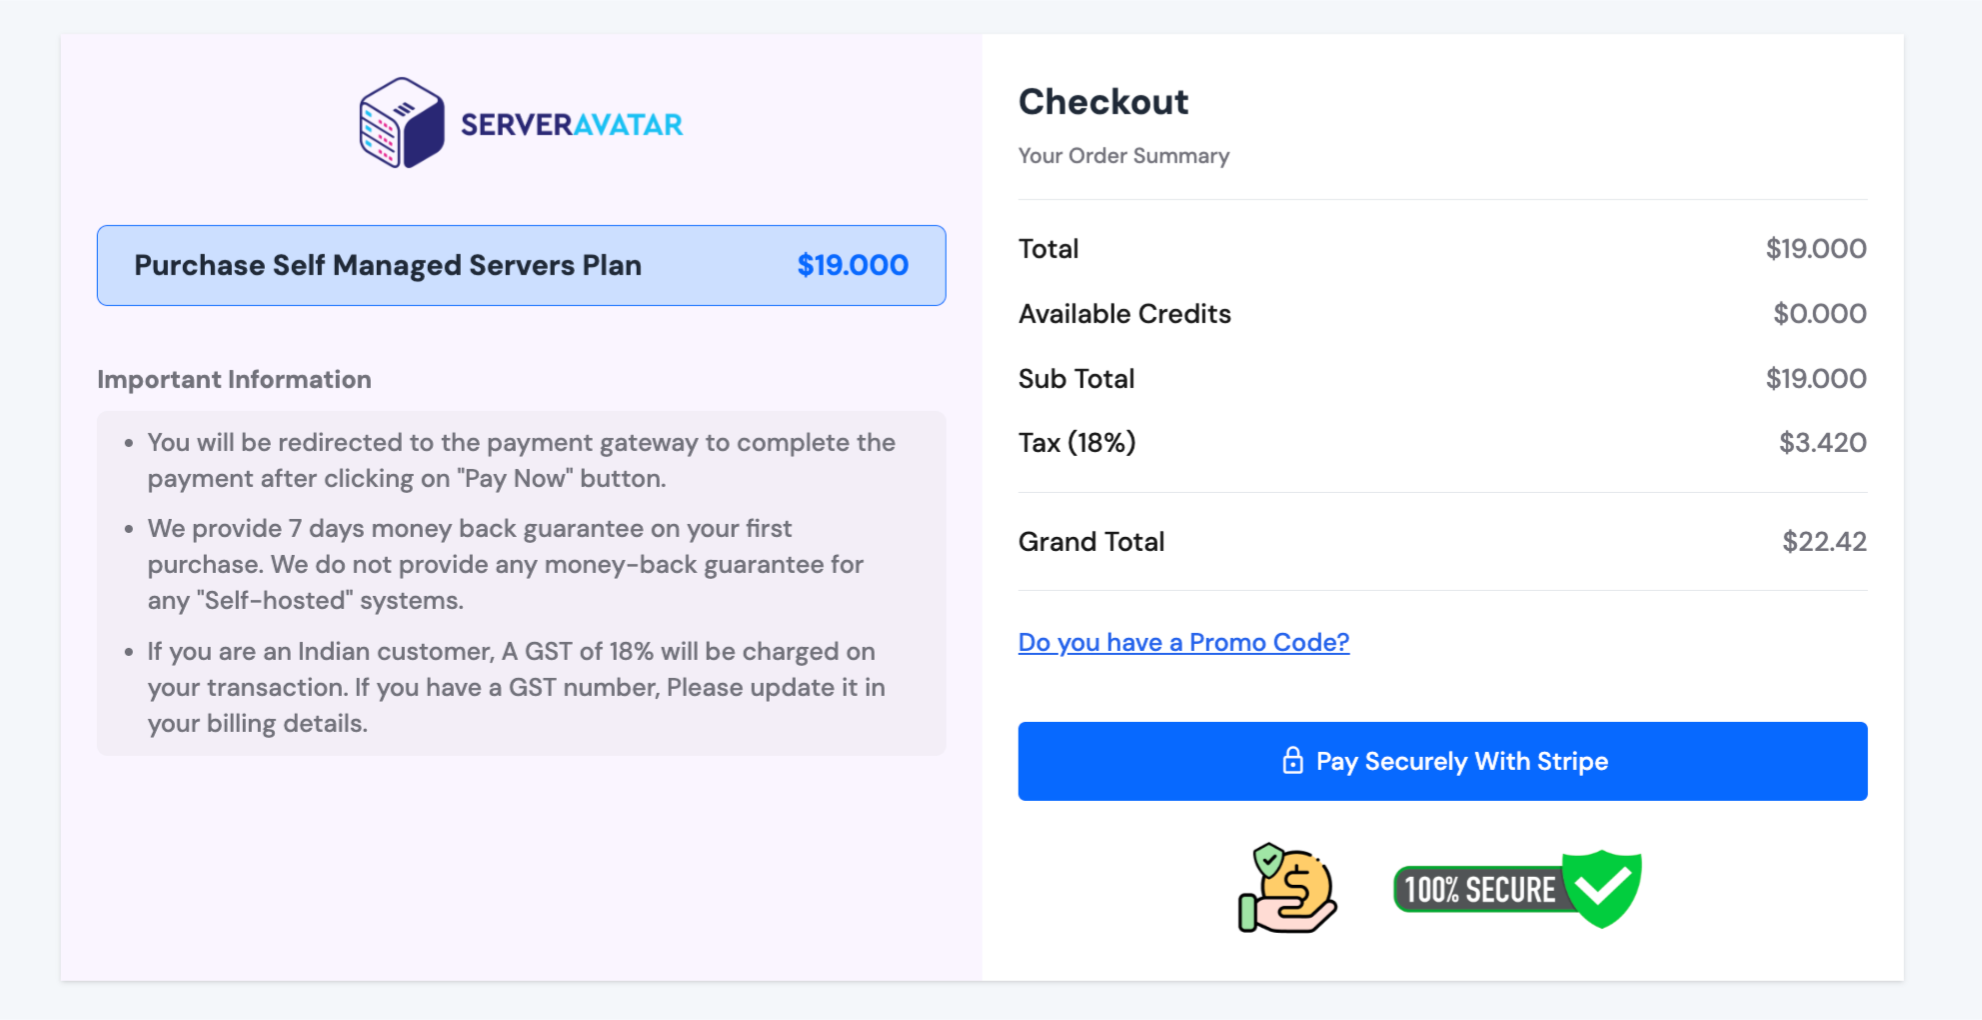Image resolution: width=1982 pixels, height=1020 pixels.
Task: Click the Grand Total amount $22.42
Action: [x=1824, y=542]
